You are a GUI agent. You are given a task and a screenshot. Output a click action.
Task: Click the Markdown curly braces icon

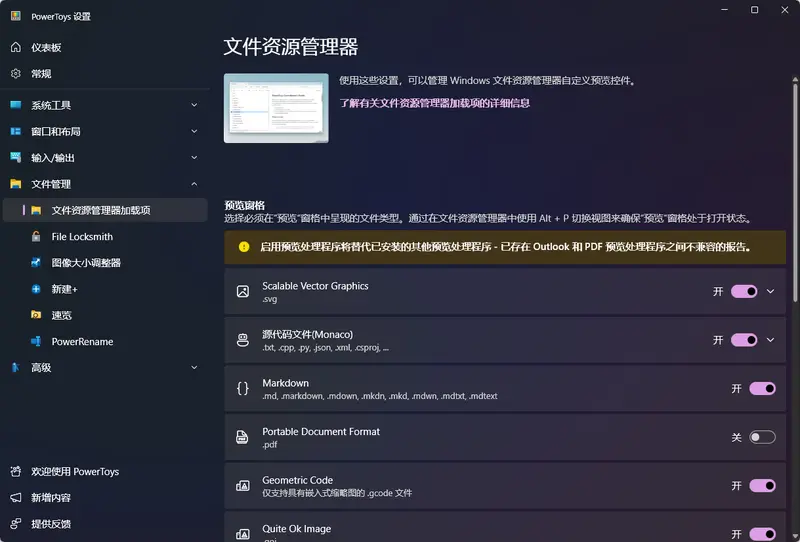click(243, 388)
